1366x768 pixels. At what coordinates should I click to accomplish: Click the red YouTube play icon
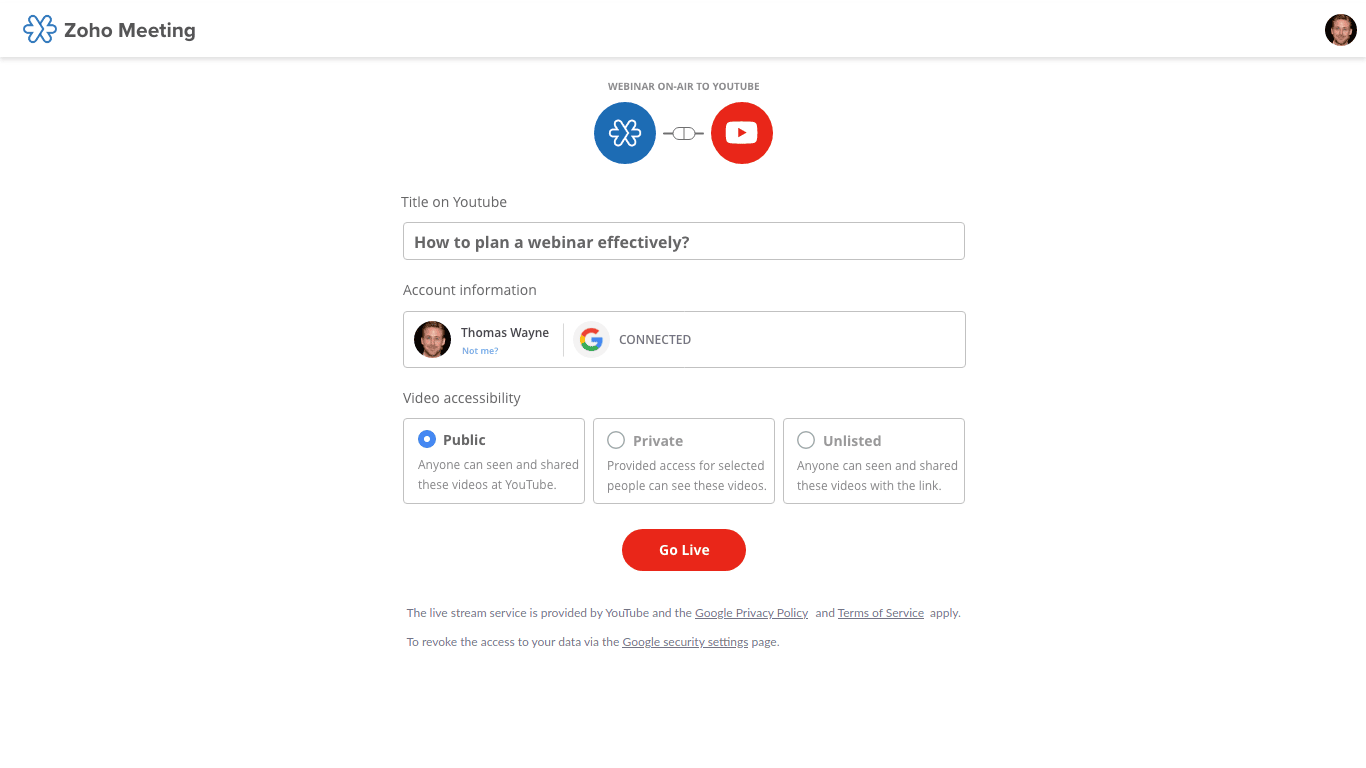pyautogui.click(x=741, y=132)
